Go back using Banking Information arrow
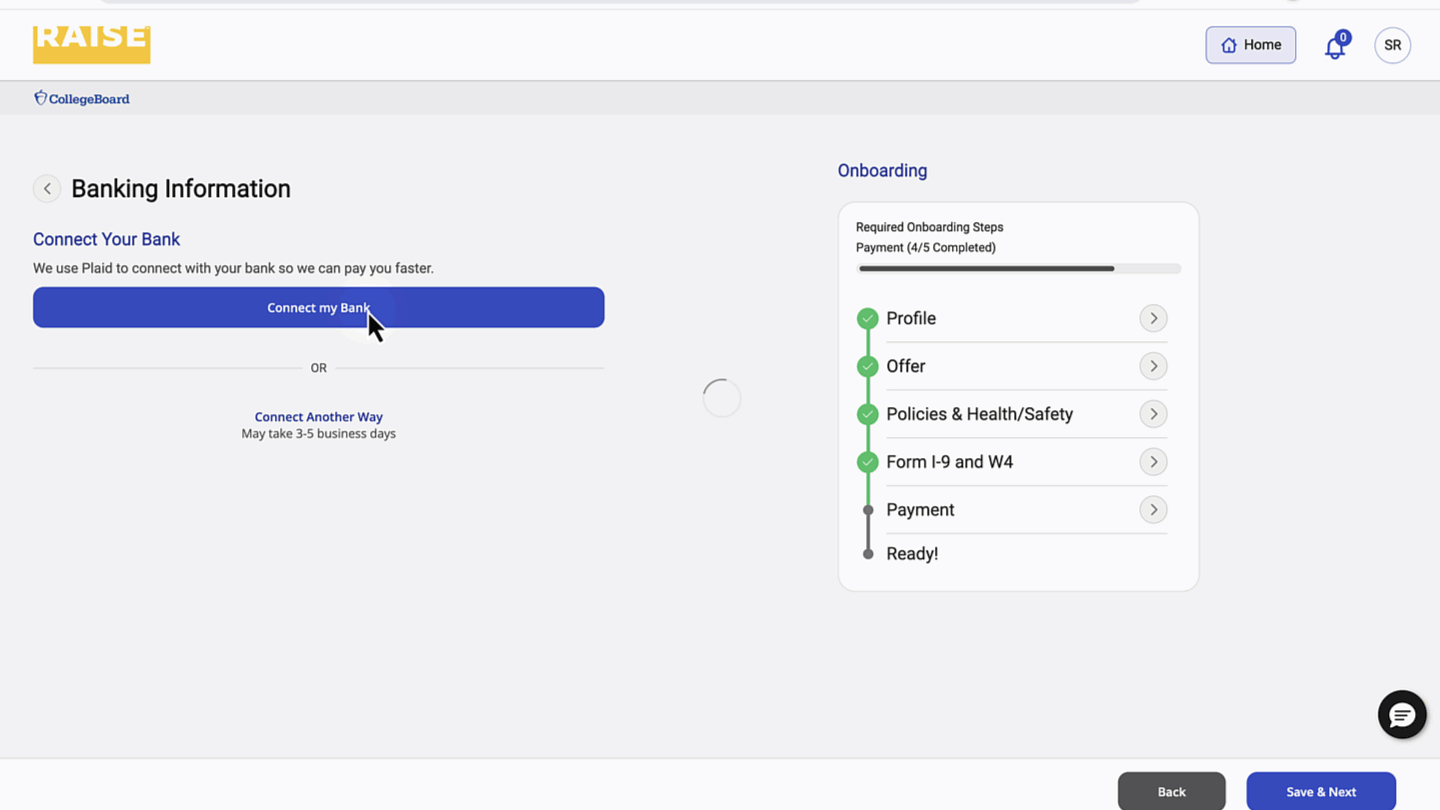 (x=47, y=189)
